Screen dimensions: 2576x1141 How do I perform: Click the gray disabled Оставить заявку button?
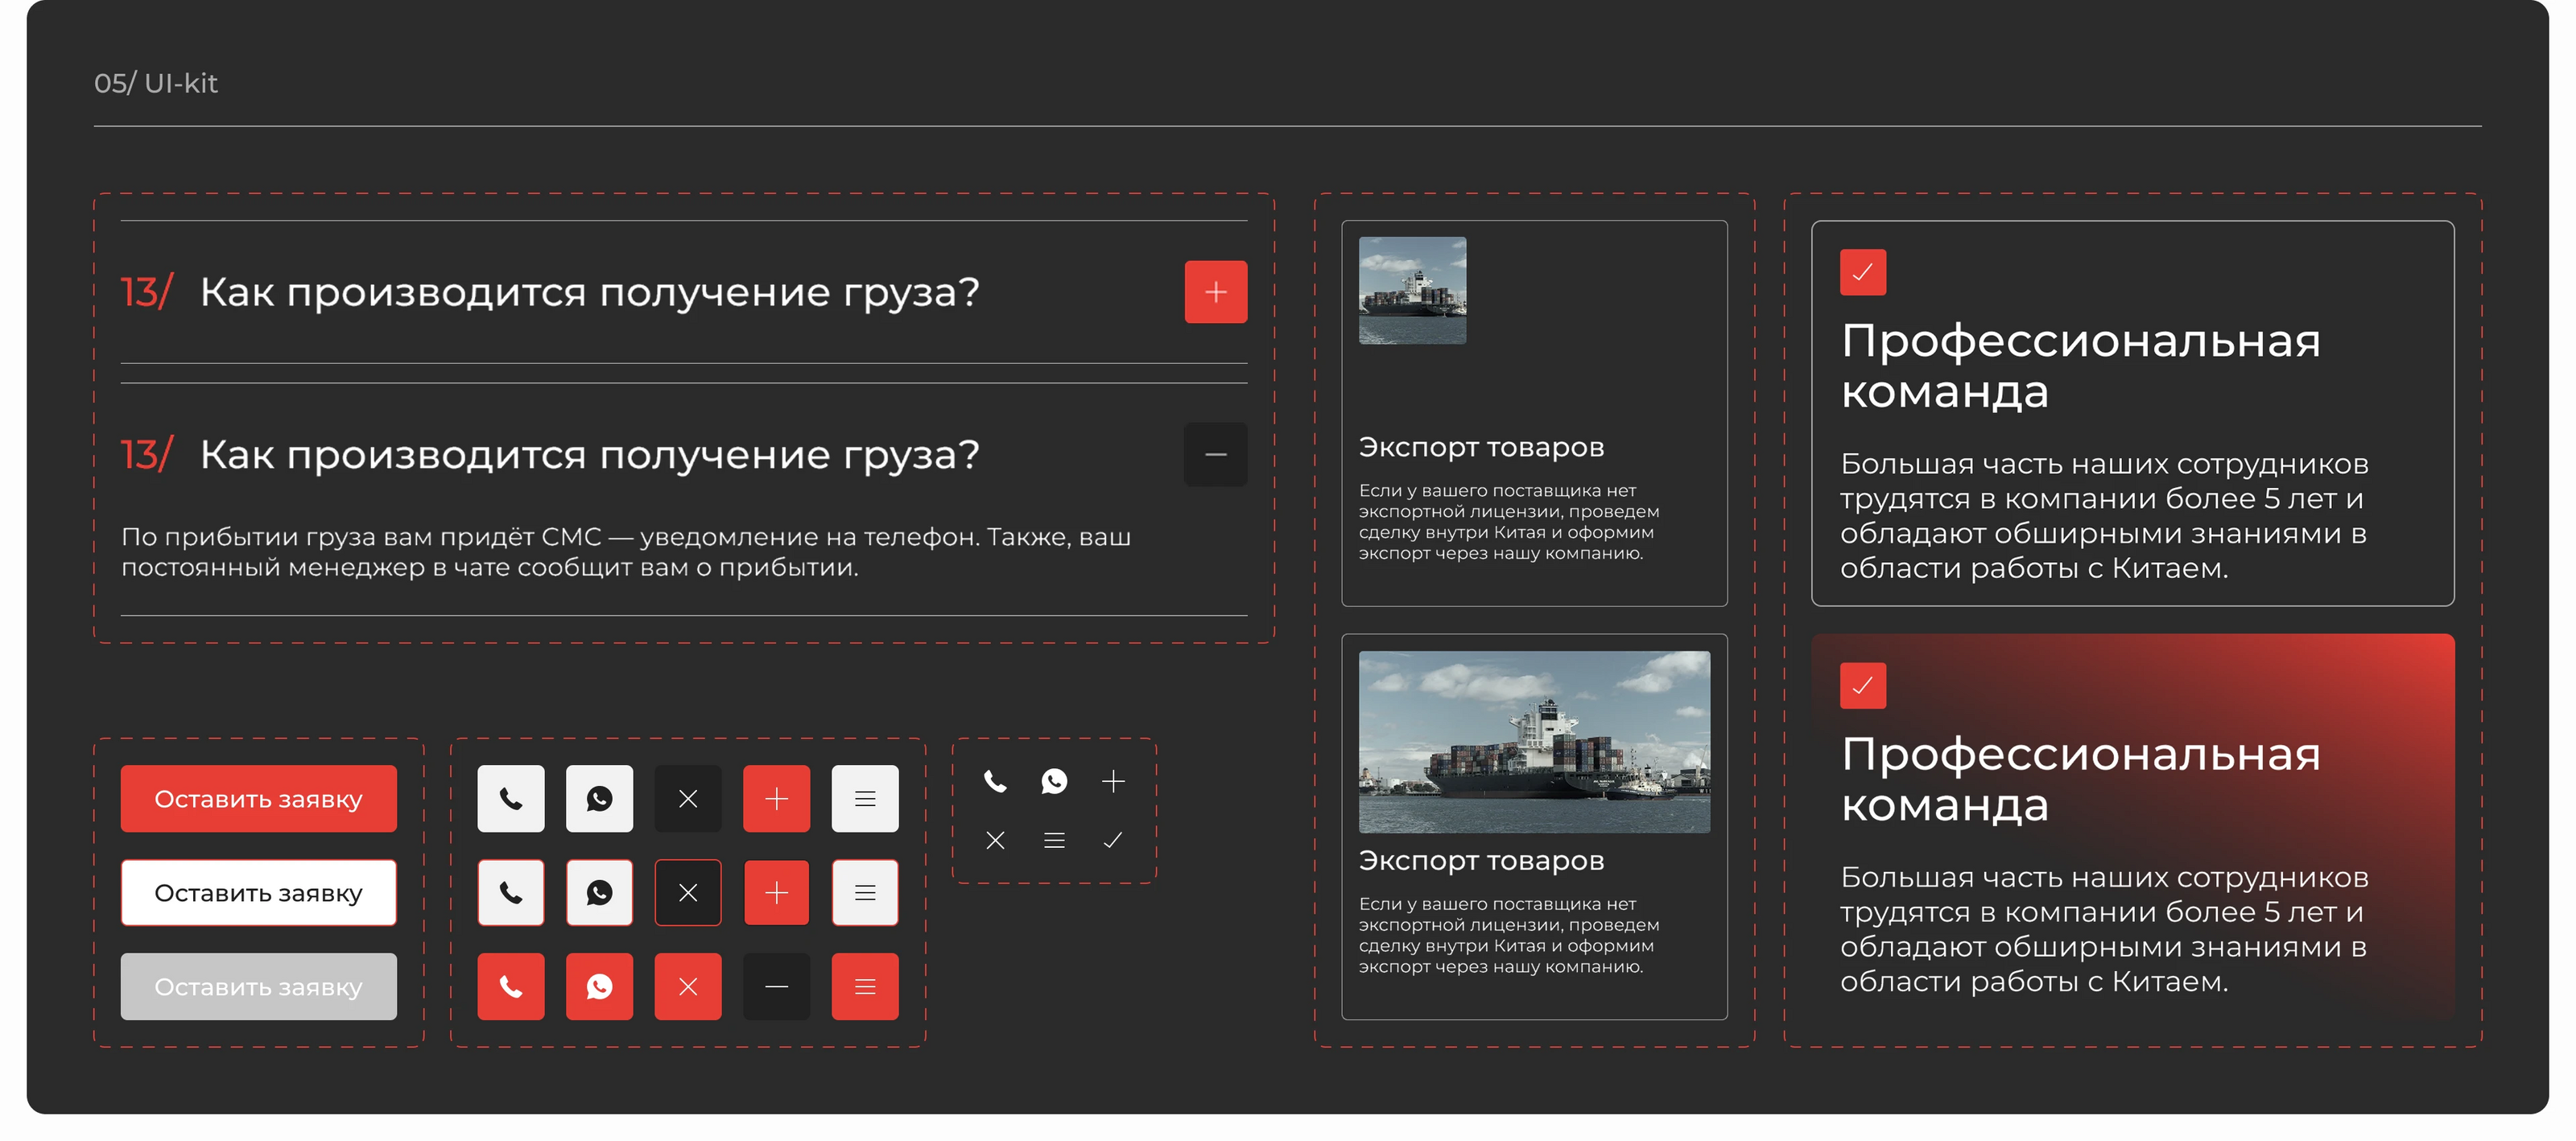tap(258, 986)
